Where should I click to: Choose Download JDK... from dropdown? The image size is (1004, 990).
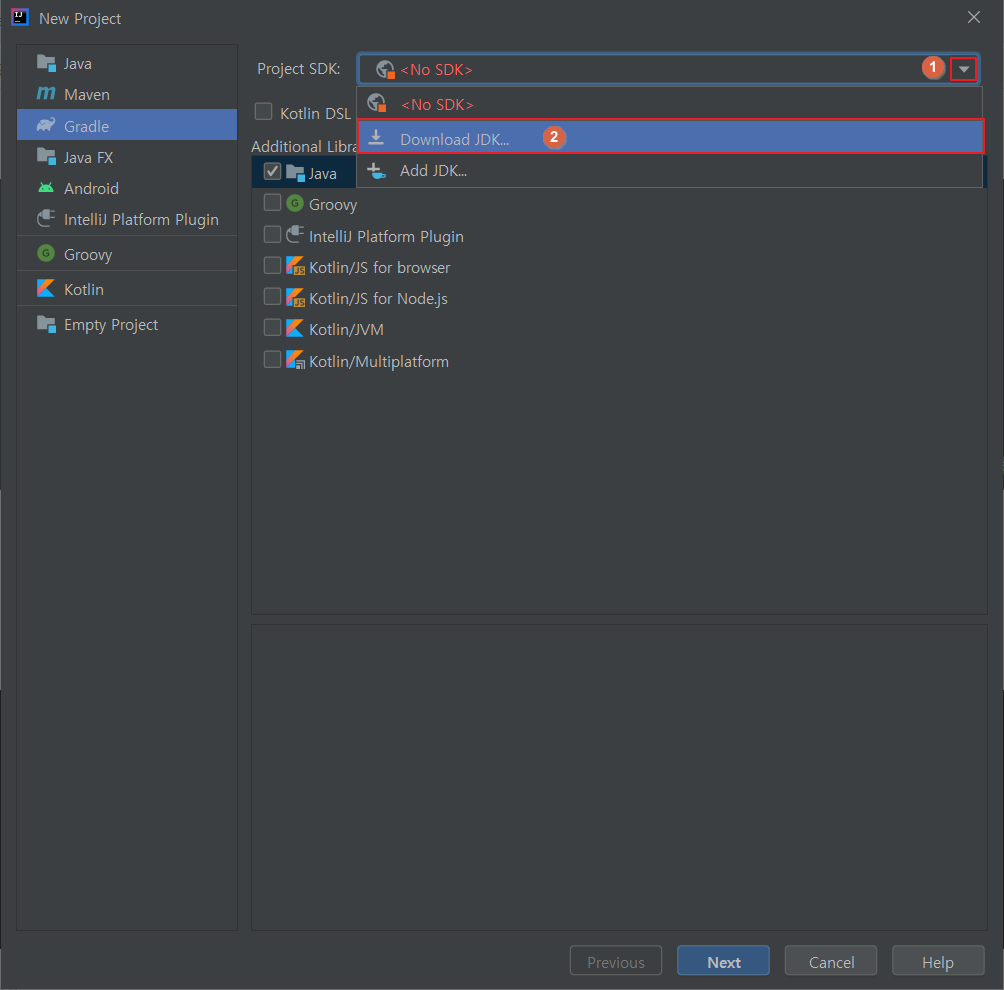[x=670, y=137]
